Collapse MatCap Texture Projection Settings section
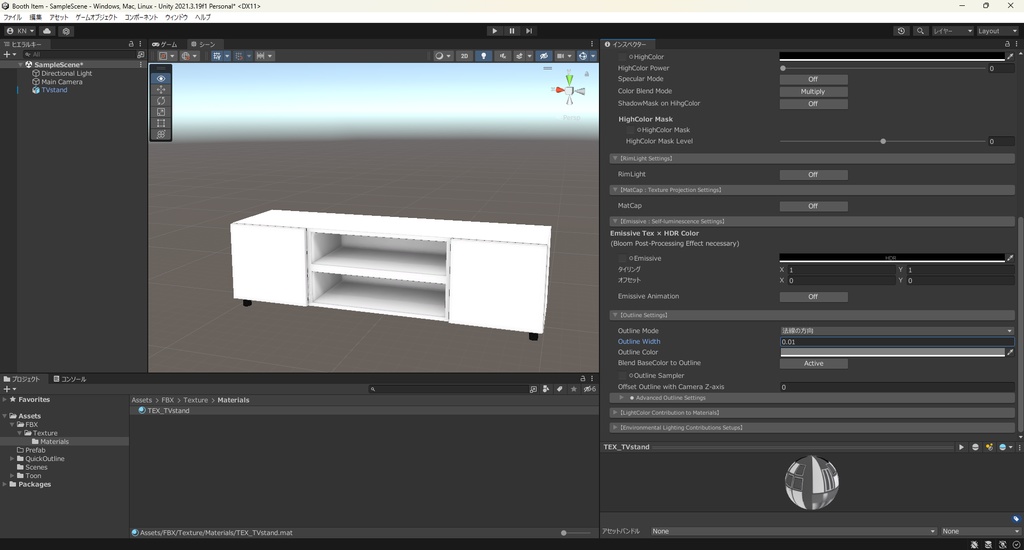Viewport: 1024px width, 550px height. (x=812, y=189)
